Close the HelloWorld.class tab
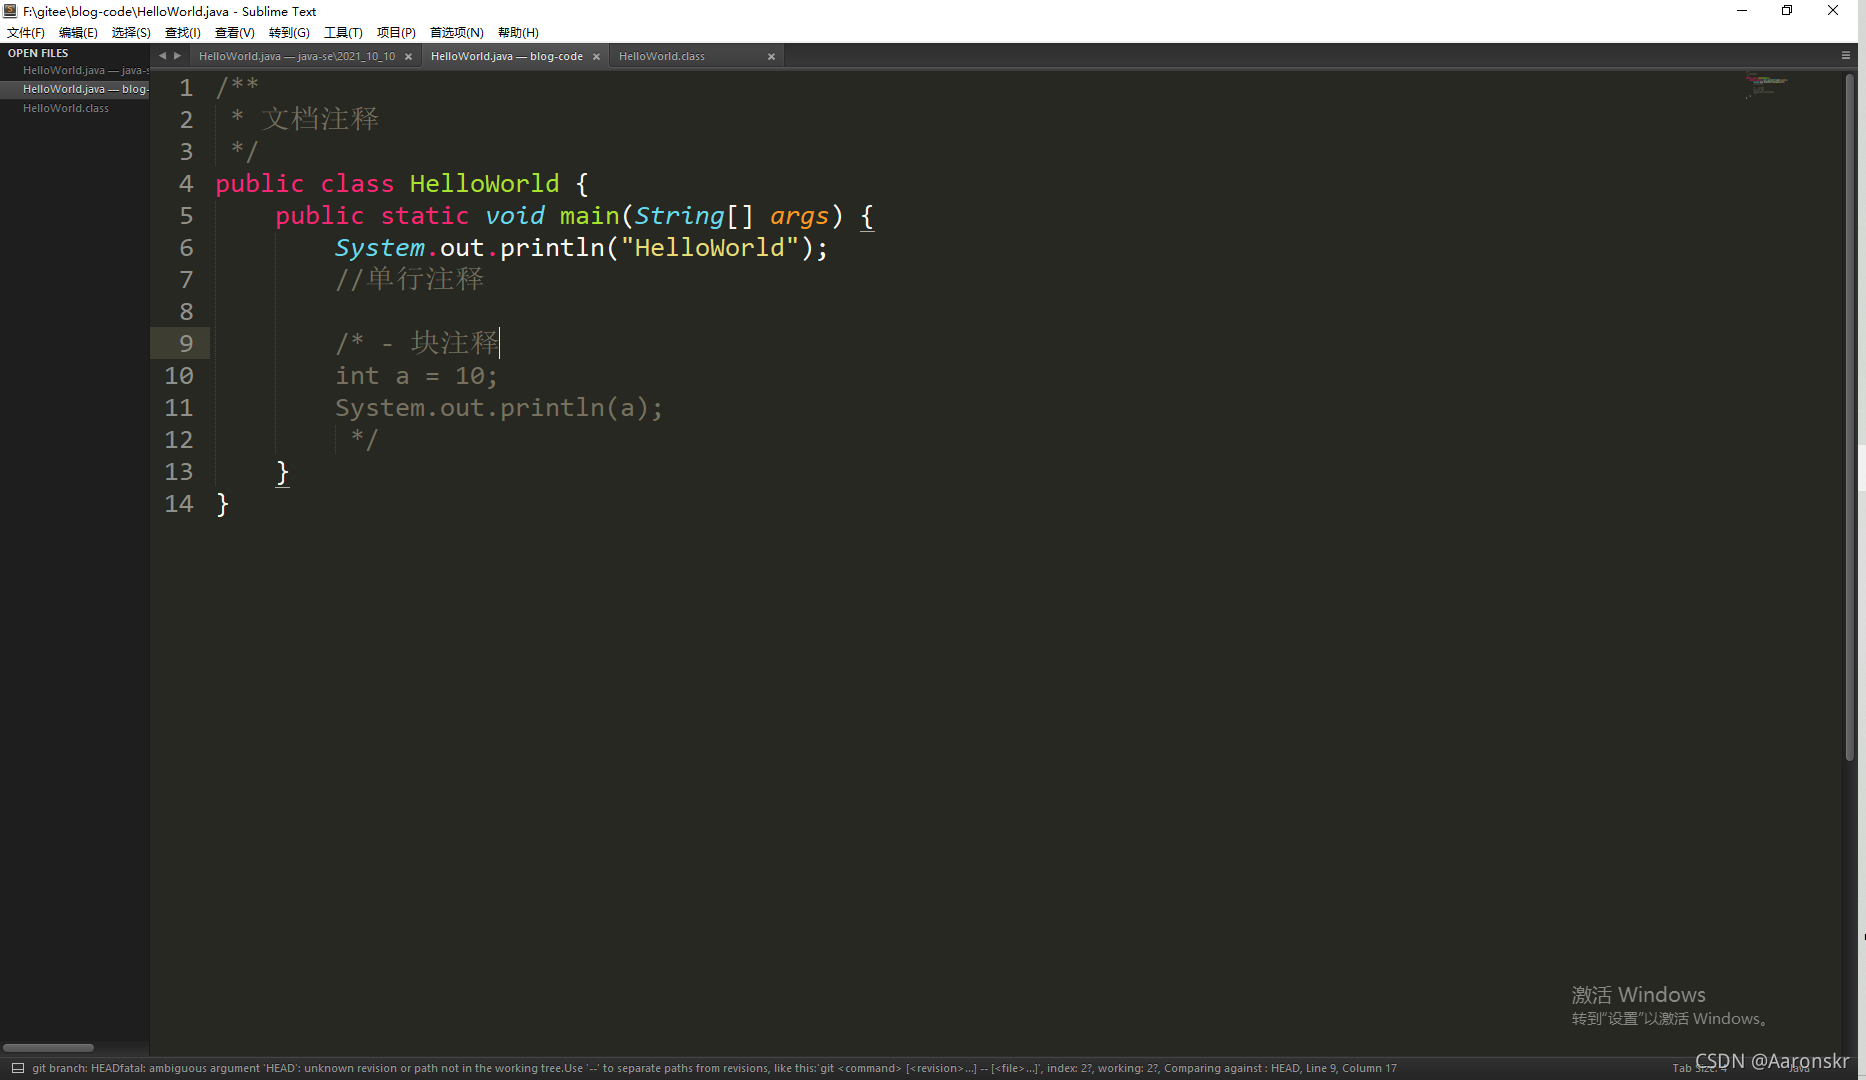 coord(771,57)
